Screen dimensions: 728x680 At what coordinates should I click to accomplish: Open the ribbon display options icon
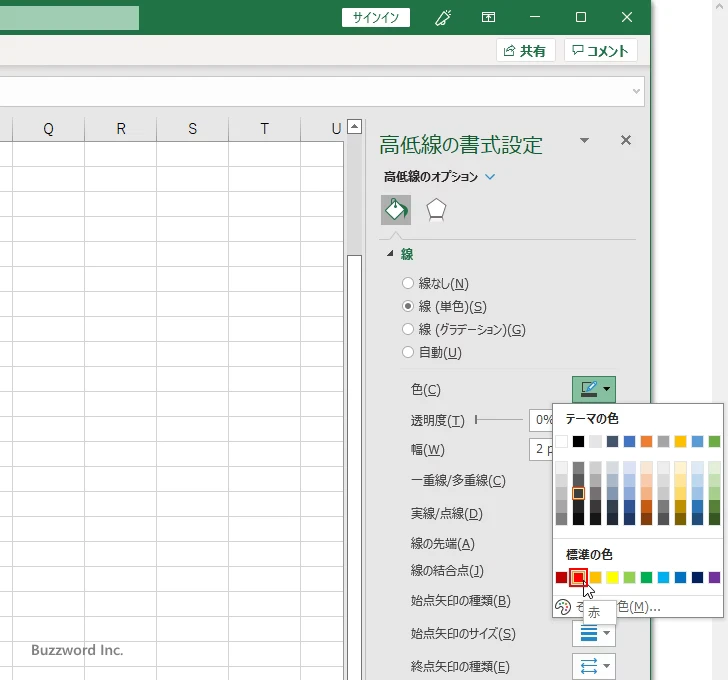[488, 18]
